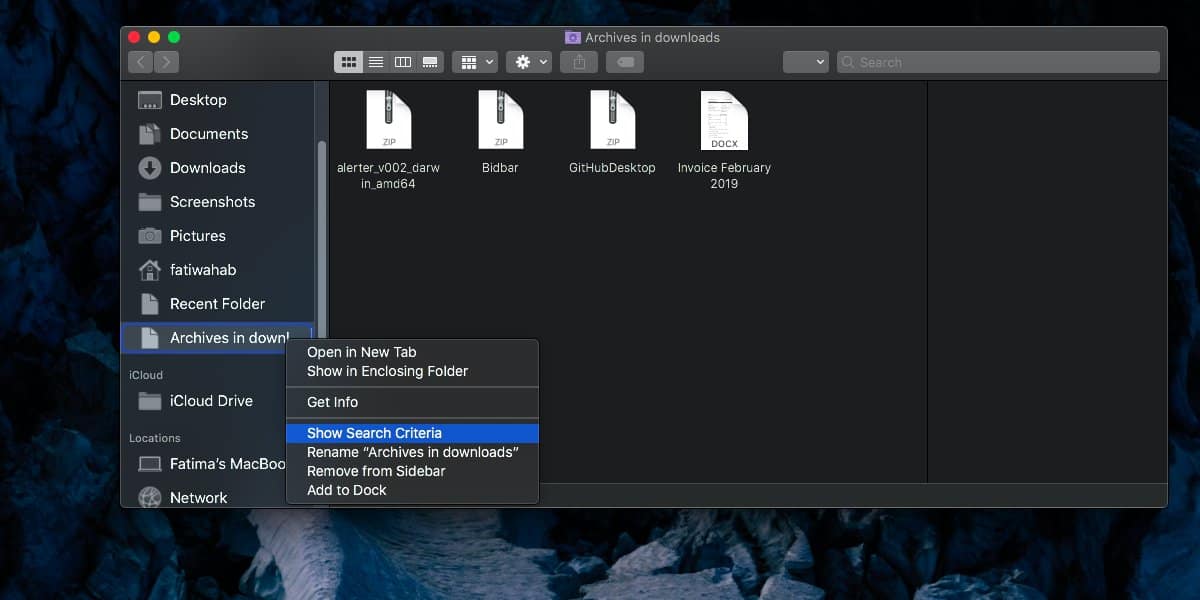
Task: Switch to column view in toolbar
Action: tap(403, 62)
